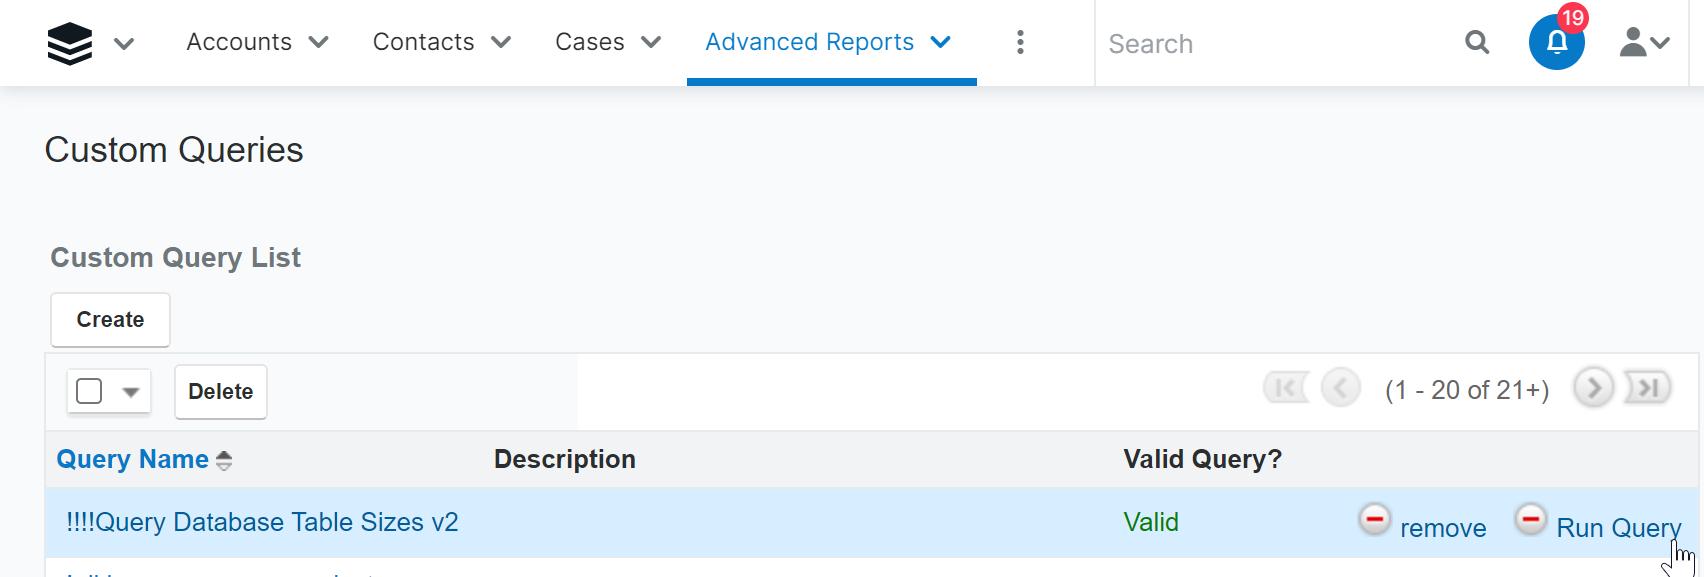Switch to the Cases menu
Image resolution: width=1704 pixels, height=577 pixels.
588,42
